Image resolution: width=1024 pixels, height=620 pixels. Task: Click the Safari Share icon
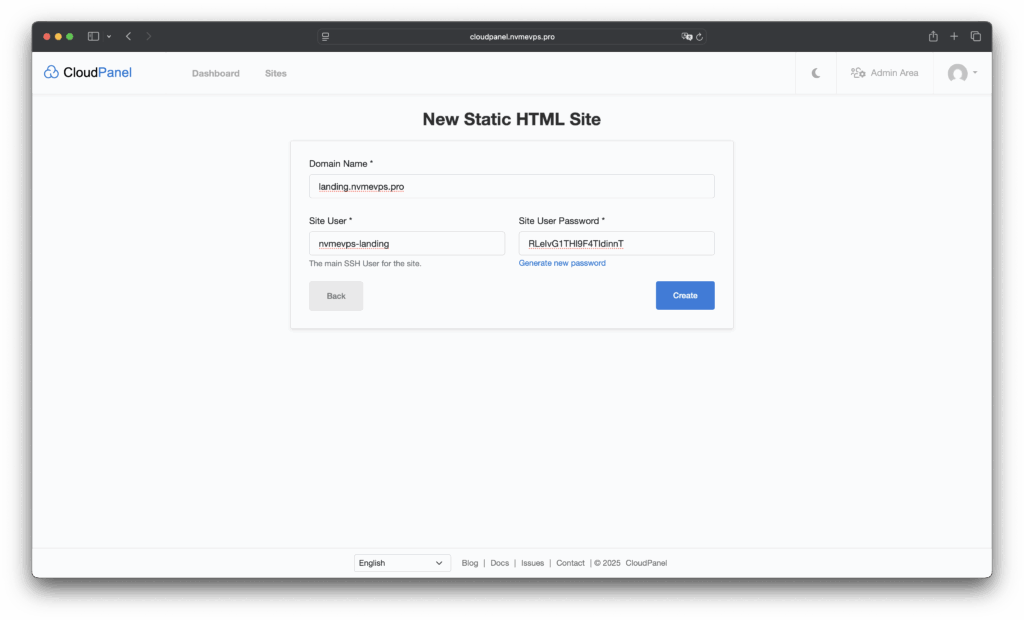(x=933, y=36)
